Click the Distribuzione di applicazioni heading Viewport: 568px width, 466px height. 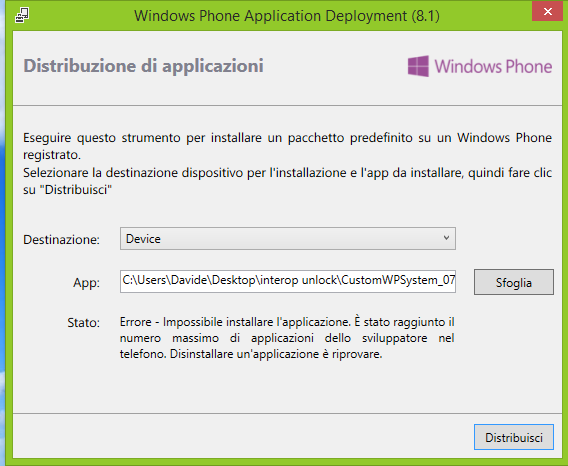pos(143,66)
